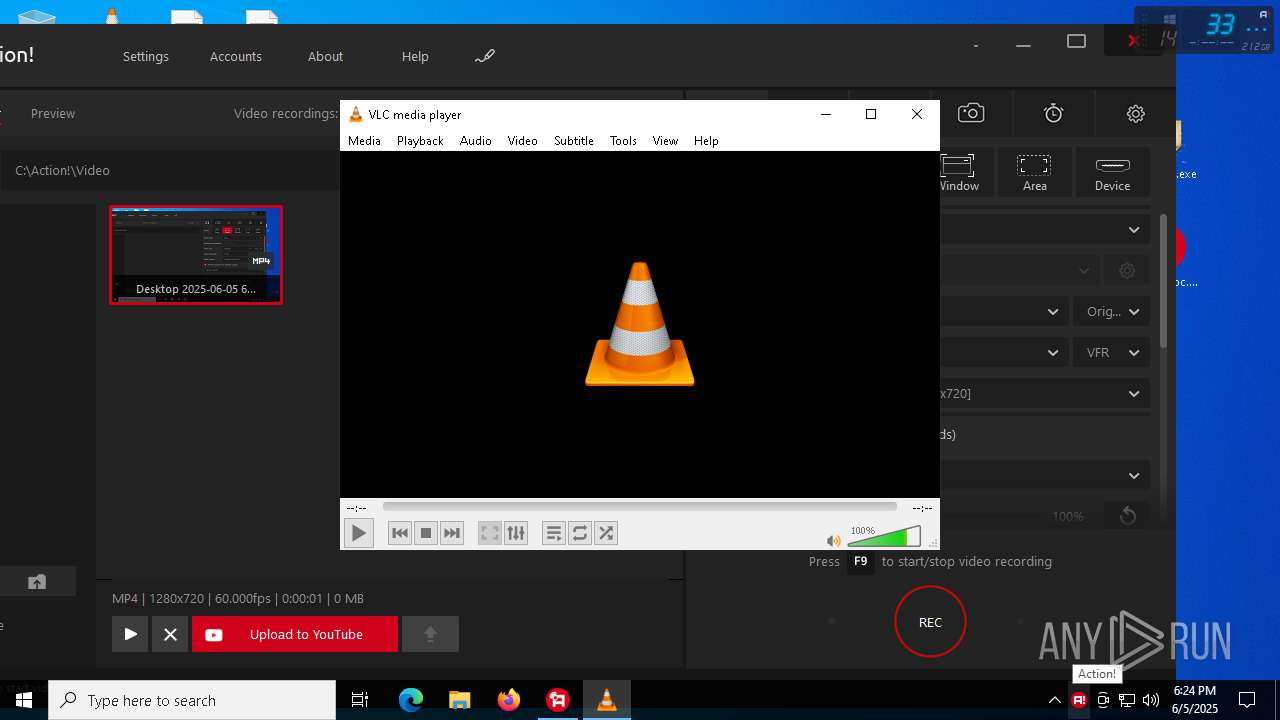
Task: Click Upload to YouTube button
Action: coord(295,634)
